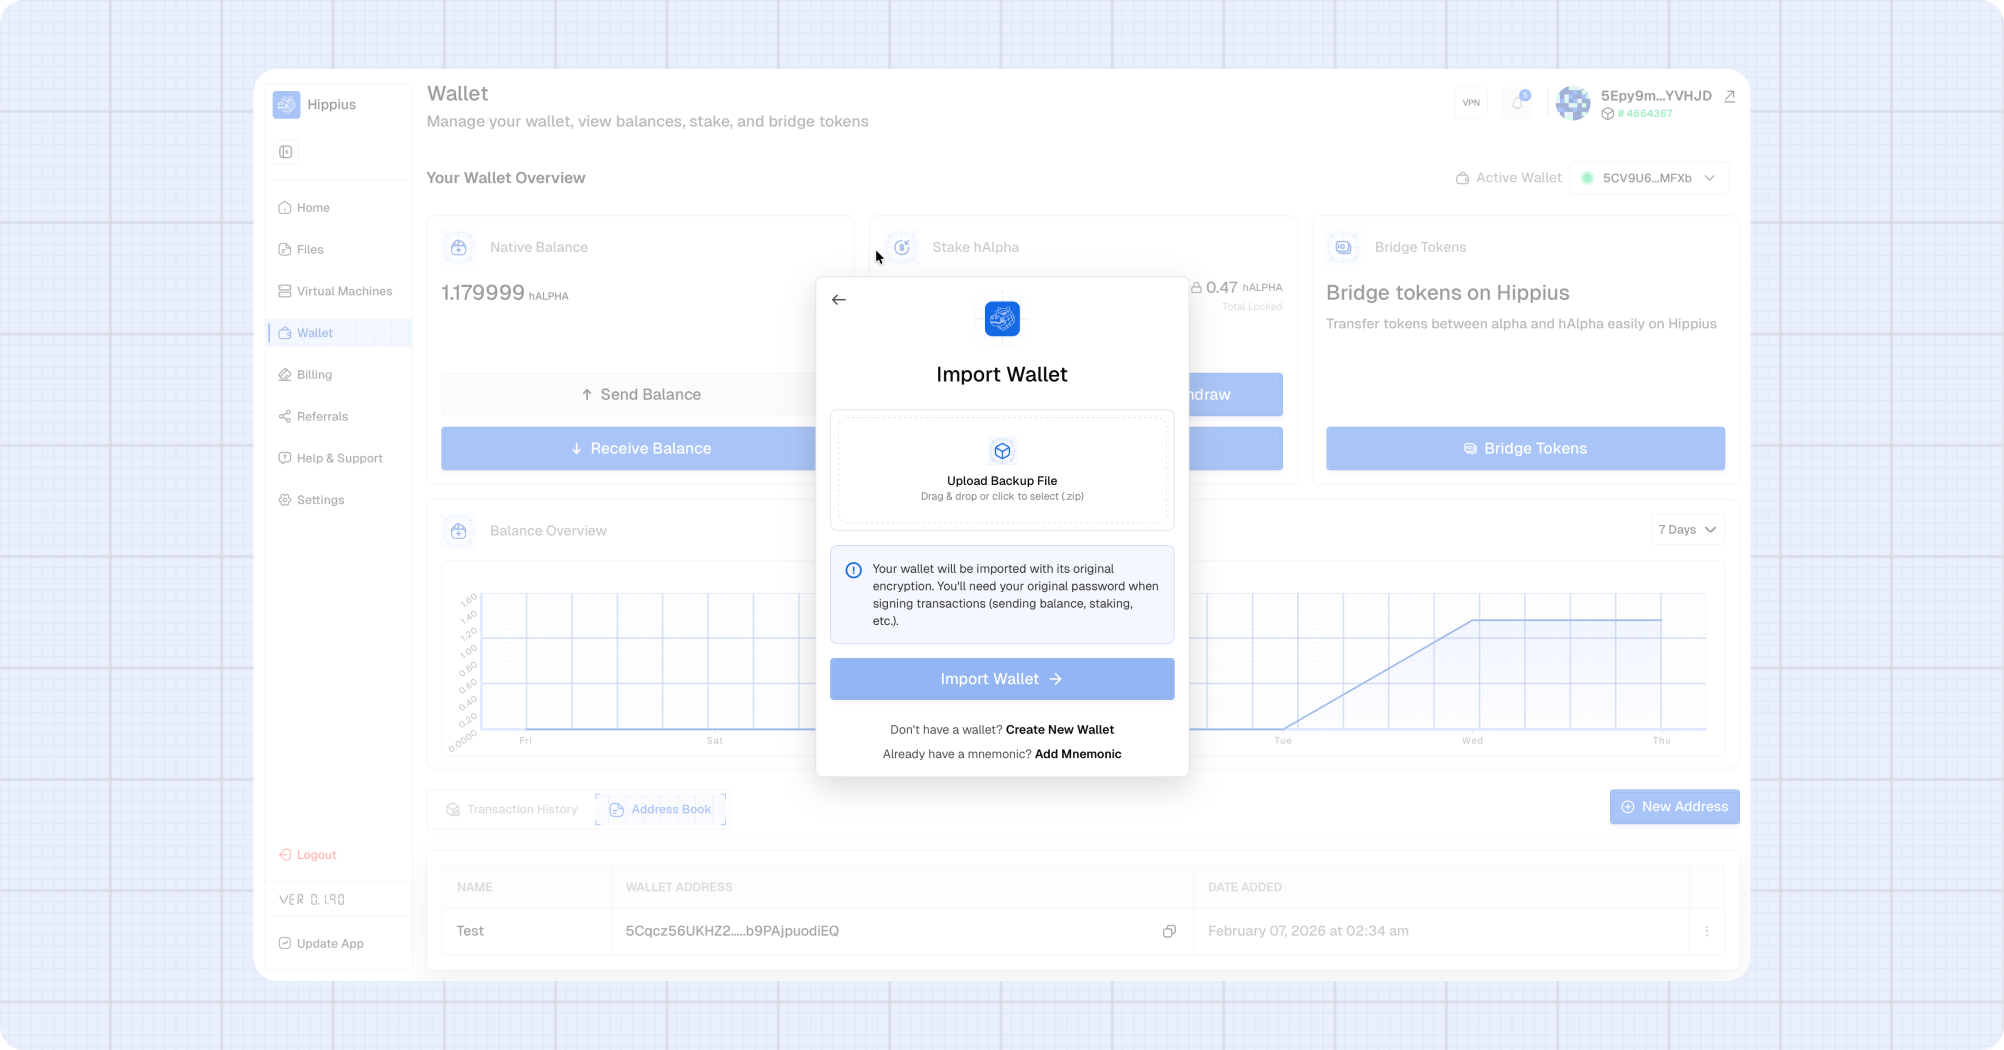
Task: Open the notifications bell
Action: [1518, 103]
